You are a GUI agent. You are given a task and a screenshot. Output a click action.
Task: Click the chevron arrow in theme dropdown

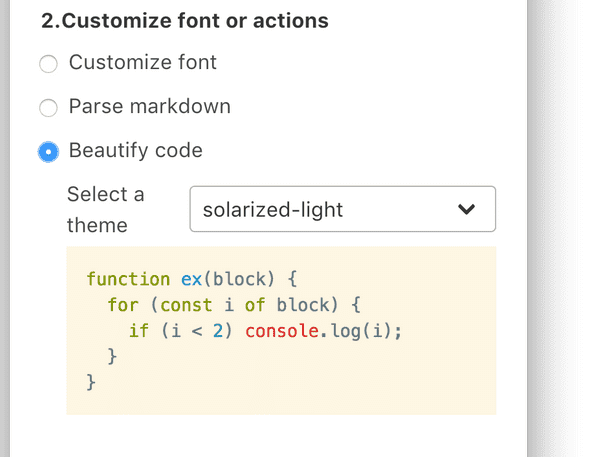coord(466,209)
